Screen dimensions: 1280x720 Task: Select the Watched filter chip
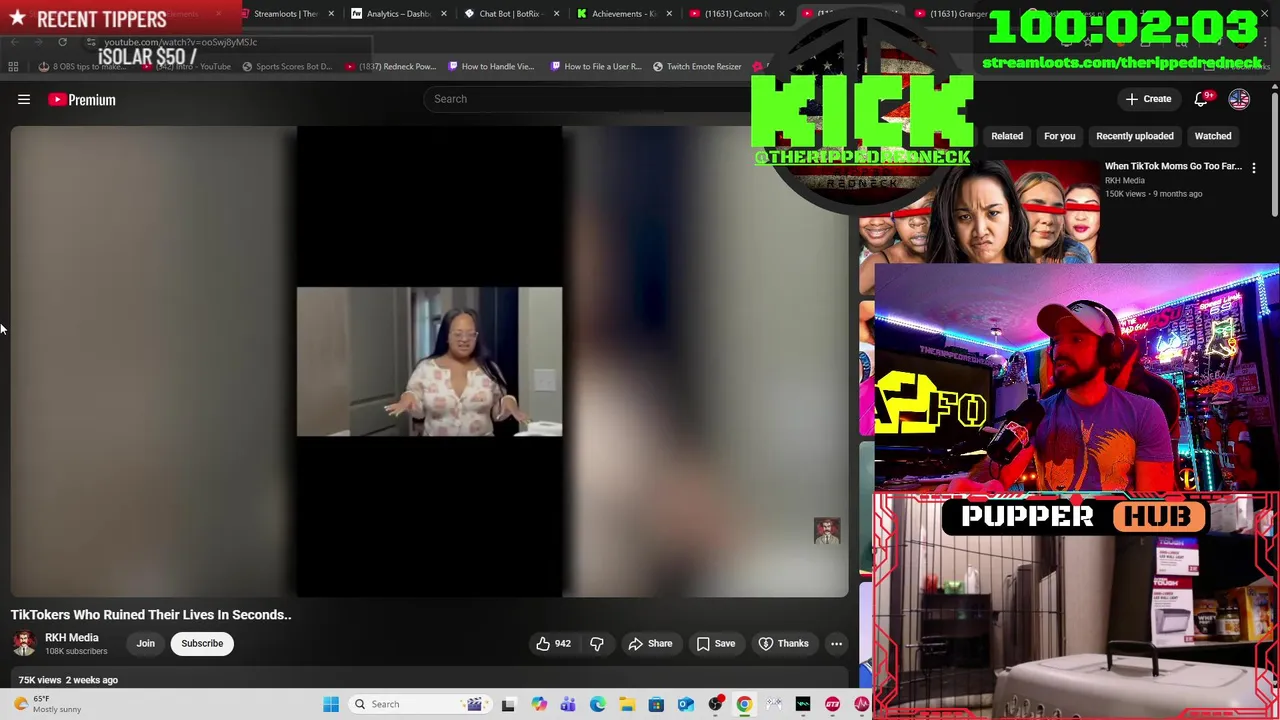1212,136
